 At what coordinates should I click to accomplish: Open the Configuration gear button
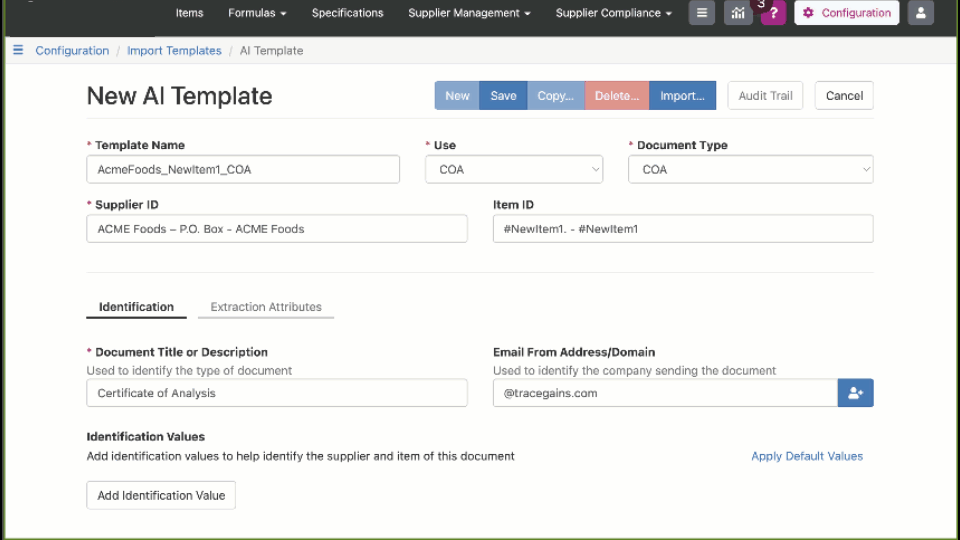(847, 13)
